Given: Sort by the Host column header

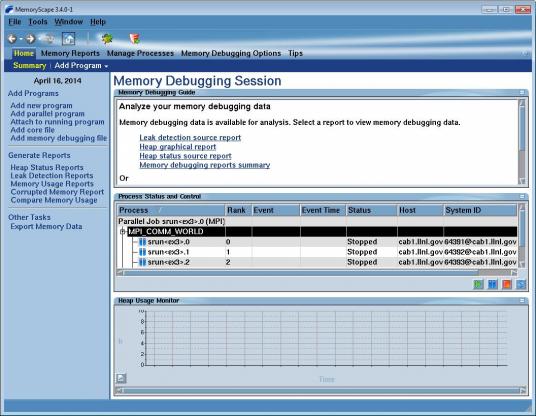Looking at the screenshot, I should click(x=420, y=210).
